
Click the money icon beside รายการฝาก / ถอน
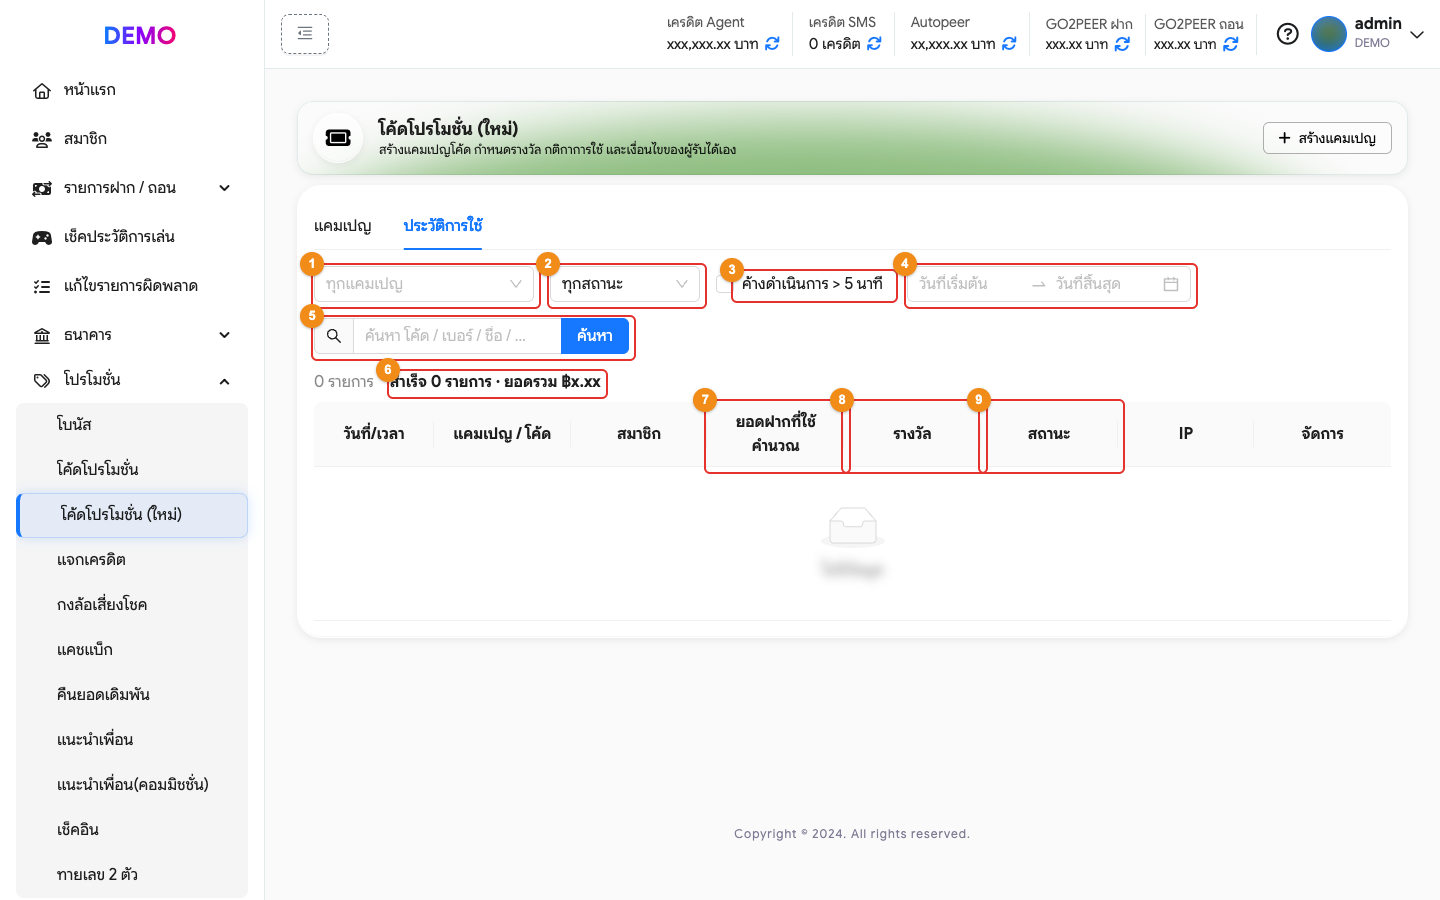click(42, 189)
